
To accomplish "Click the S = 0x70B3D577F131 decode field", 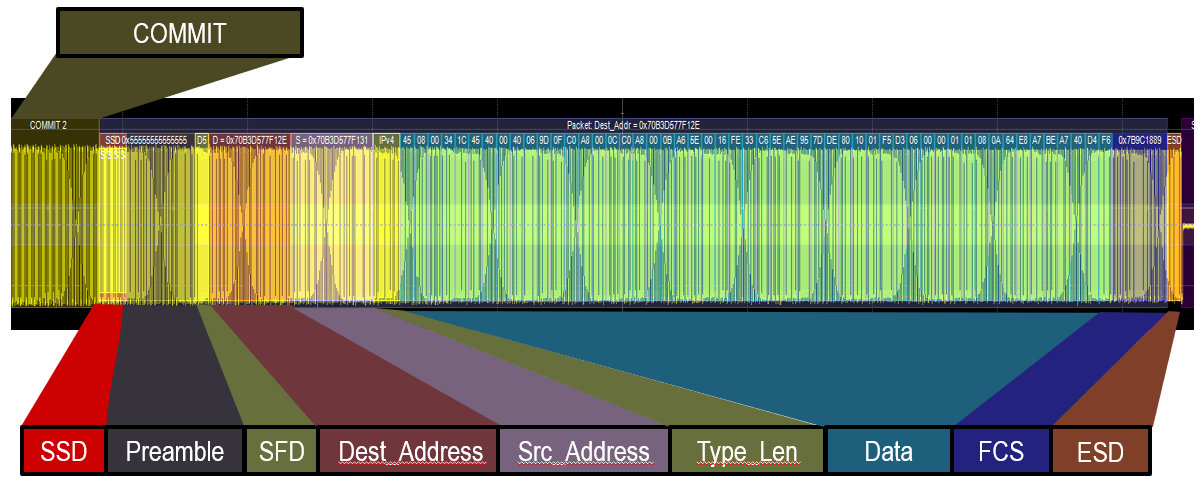I will click(x=332, y=140).
